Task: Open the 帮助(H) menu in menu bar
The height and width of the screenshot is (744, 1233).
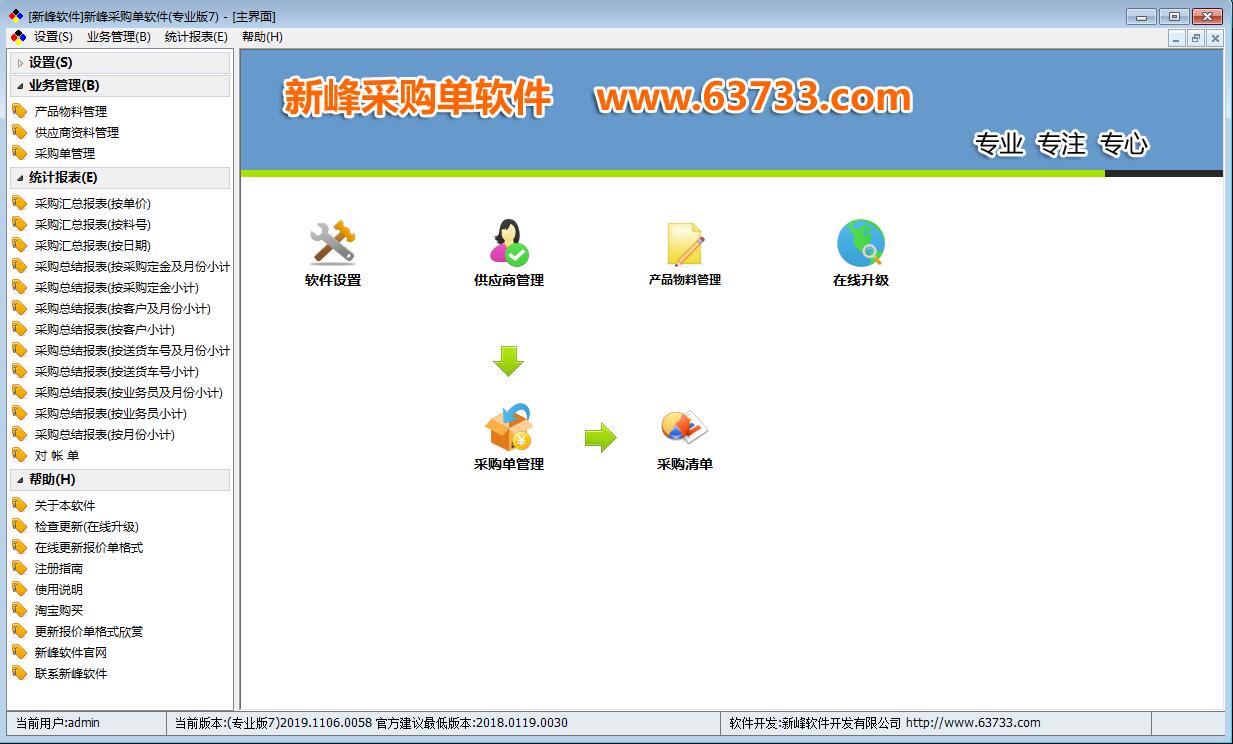Action: click(262, 37)
